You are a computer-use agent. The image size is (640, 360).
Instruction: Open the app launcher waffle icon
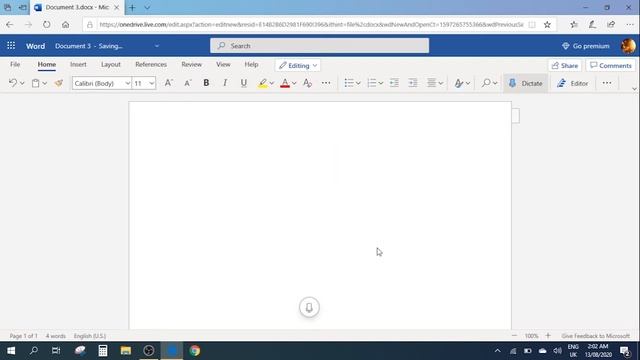point(11,46)
